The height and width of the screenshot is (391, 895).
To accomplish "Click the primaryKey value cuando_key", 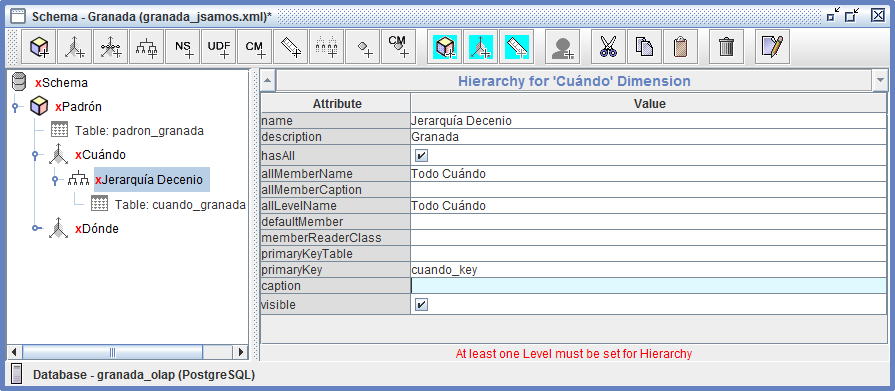I will point(648,269).
